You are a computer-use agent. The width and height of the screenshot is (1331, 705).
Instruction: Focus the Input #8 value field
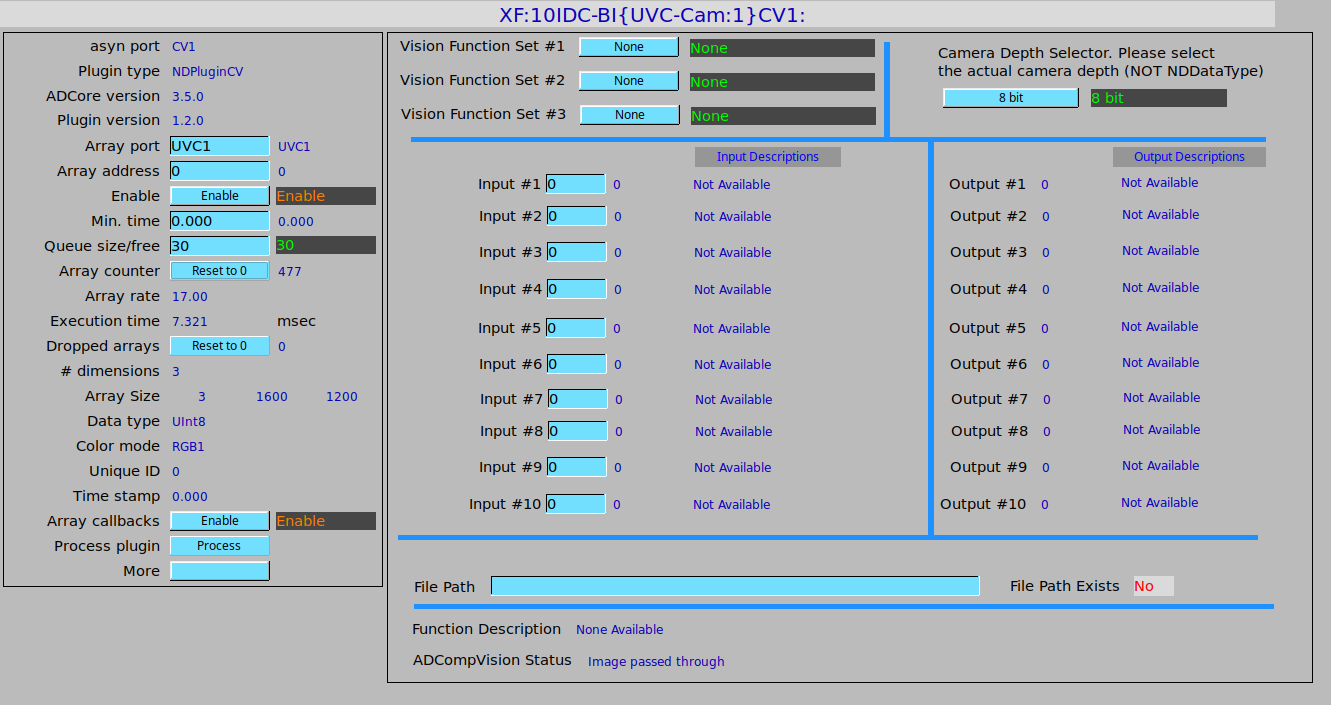click(578, 431)
